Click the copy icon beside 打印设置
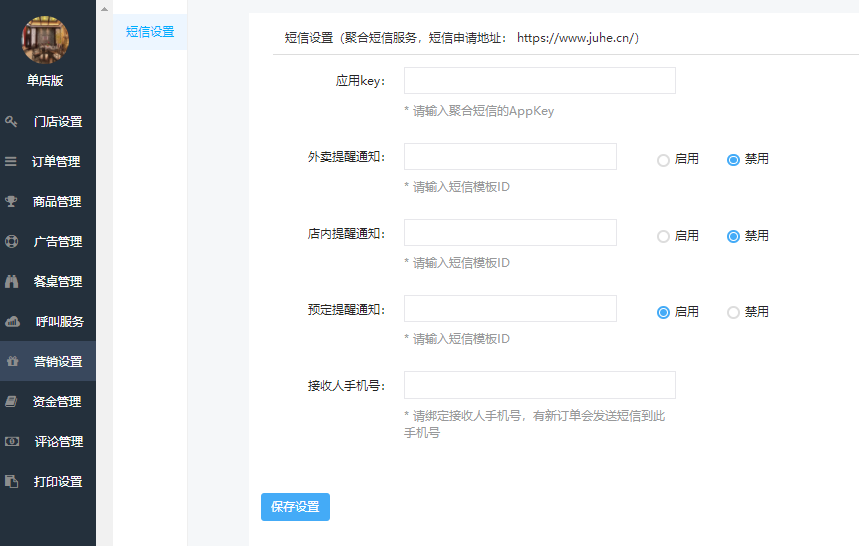The width and height of the screenshot is (859, 546). pos(12,481)
